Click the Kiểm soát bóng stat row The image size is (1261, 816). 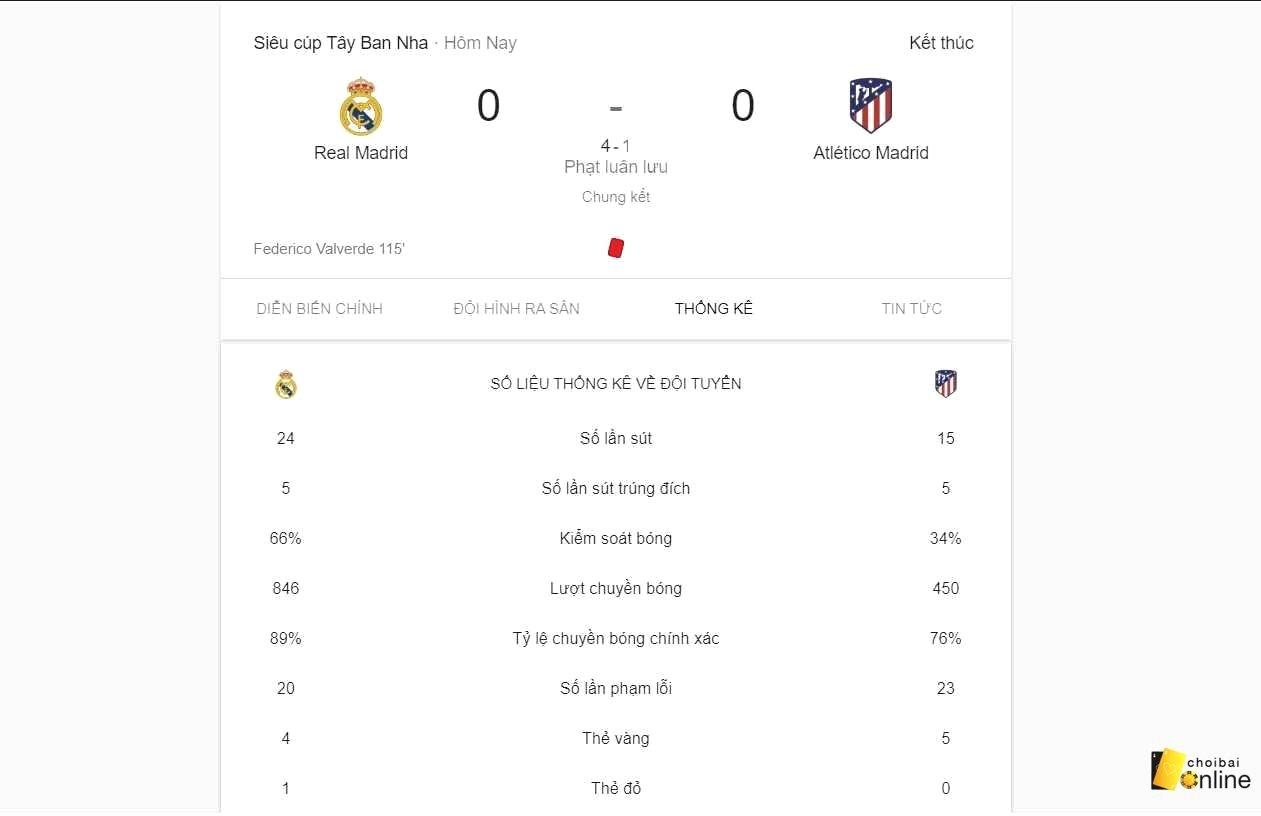click(x=616, y=538)
